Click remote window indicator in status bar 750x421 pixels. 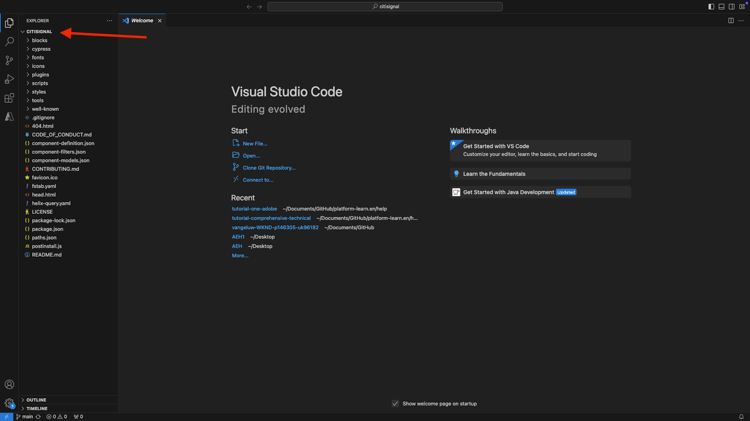[6, 417]
